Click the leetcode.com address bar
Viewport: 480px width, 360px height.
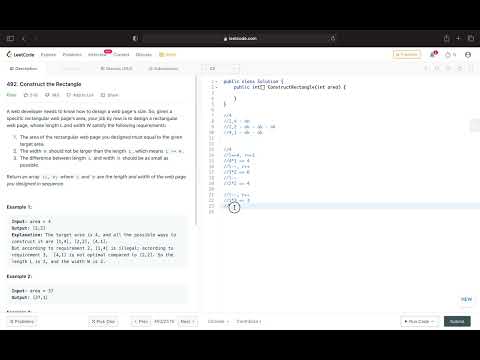coord(240,38)
